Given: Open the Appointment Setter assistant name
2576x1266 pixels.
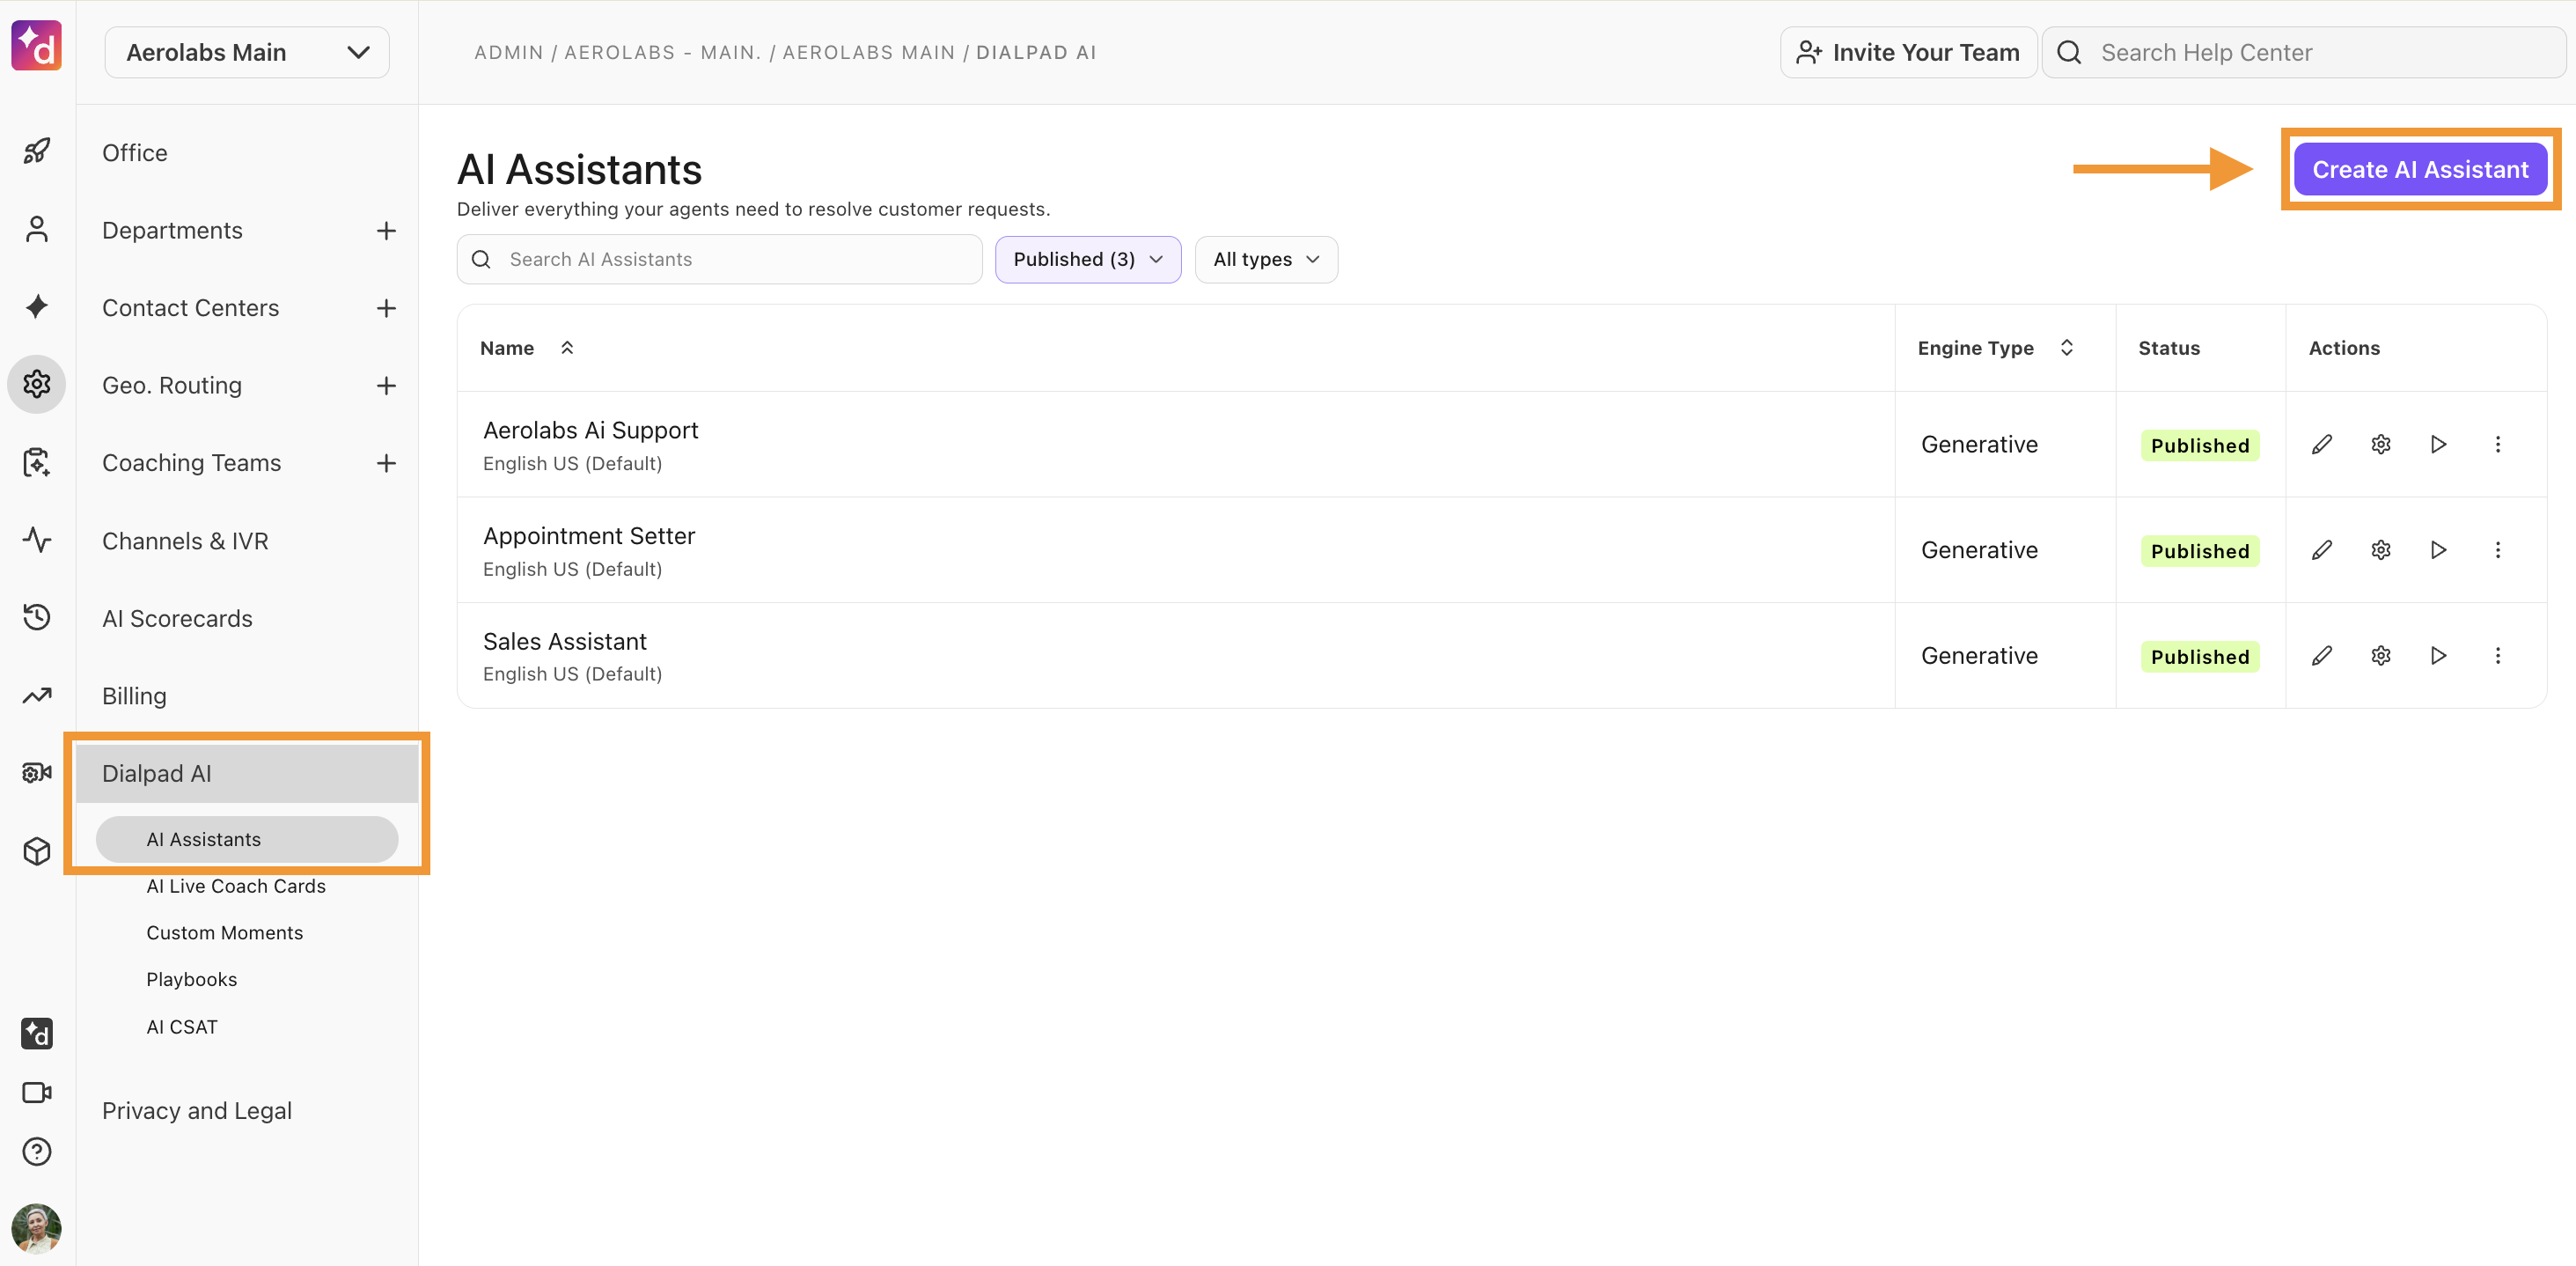Looking at the screenshot, I should pyautogui.click(x=589, y=536).
